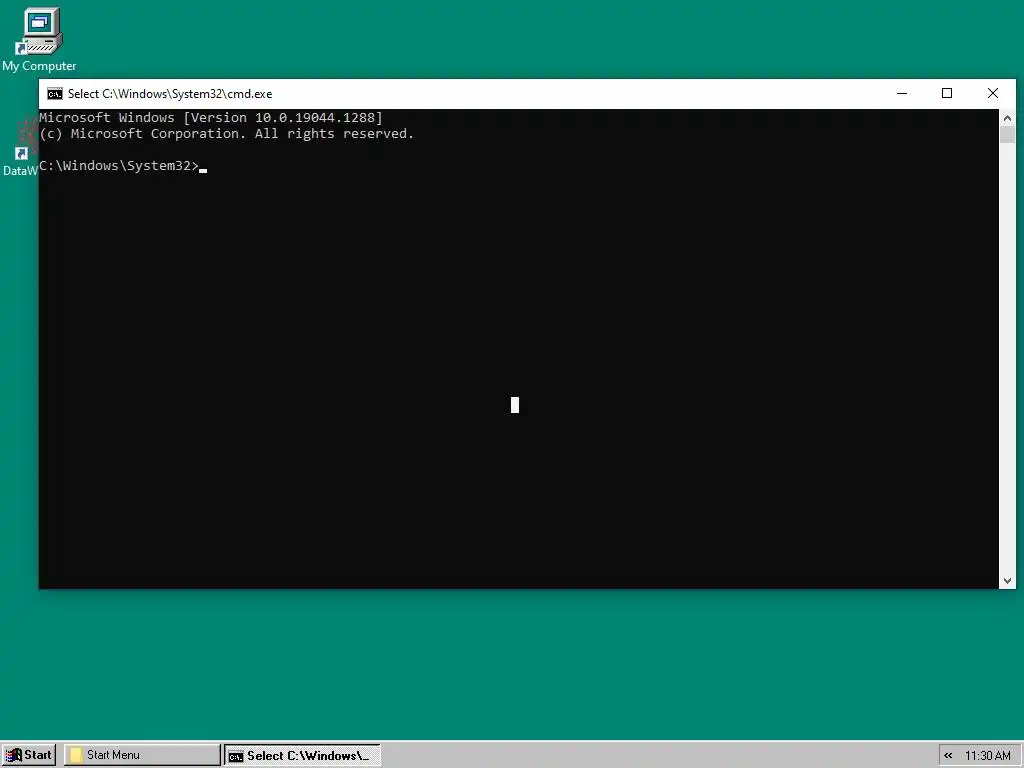Minimize the cmd.exe window

[x=902, y=93]
